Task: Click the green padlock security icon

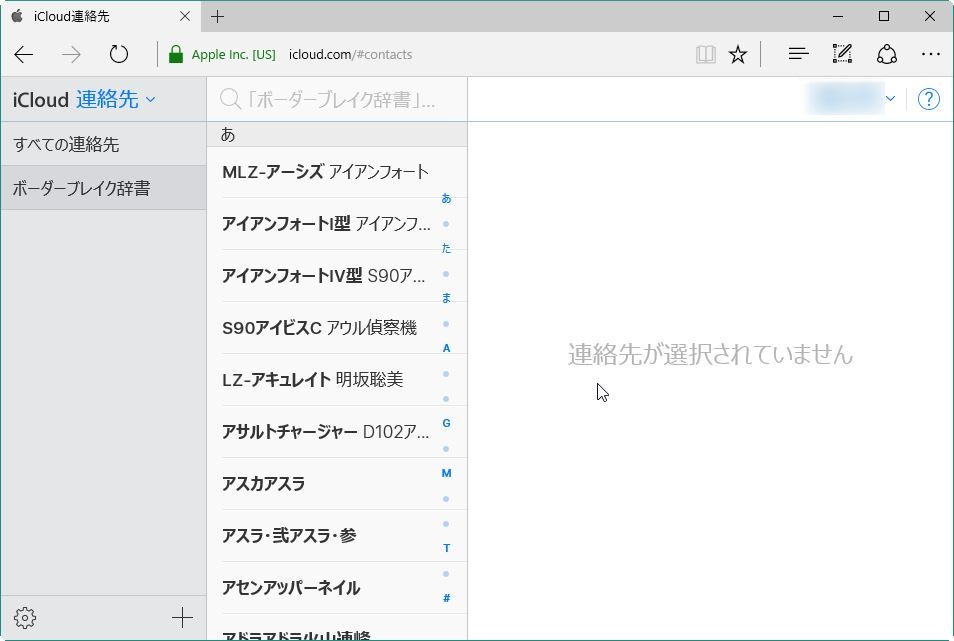Action: (176, 54)
